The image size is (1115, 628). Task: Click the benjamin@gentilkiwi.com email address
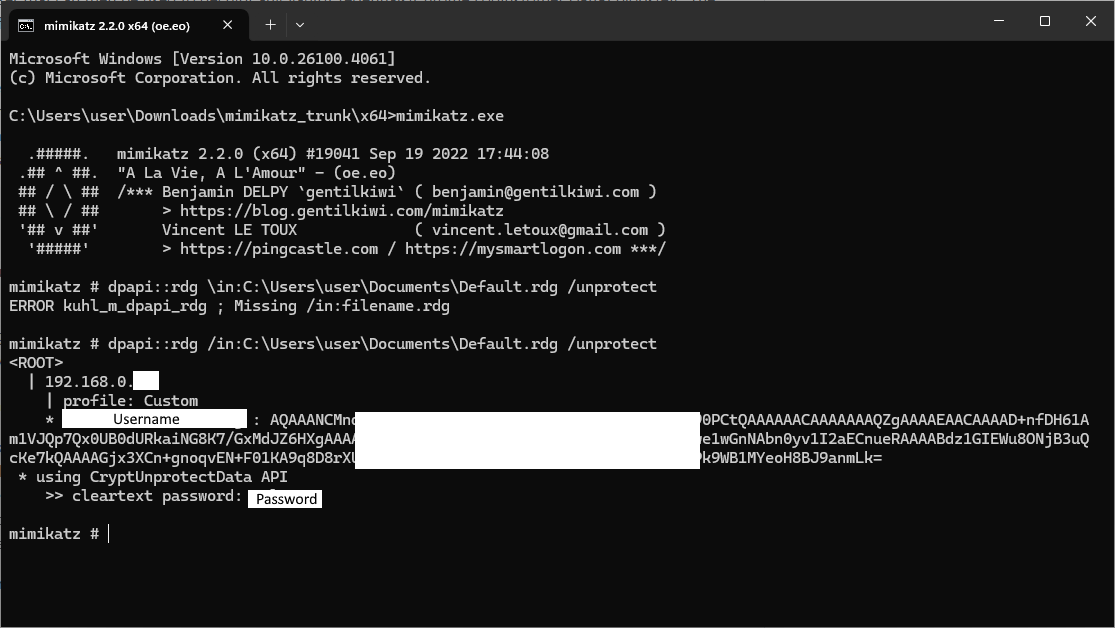pyautogui.click(x=535, y=192)
